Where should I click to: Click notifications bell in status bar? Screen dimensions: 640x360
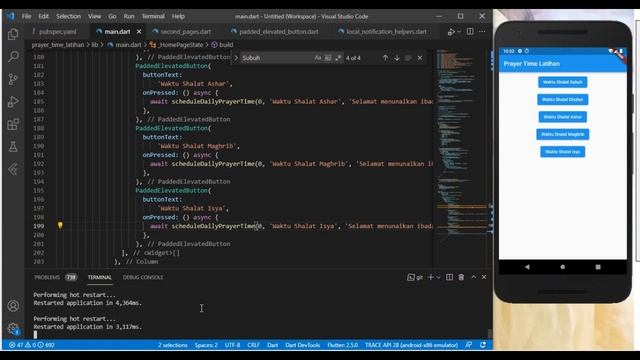tap(483, 345)
